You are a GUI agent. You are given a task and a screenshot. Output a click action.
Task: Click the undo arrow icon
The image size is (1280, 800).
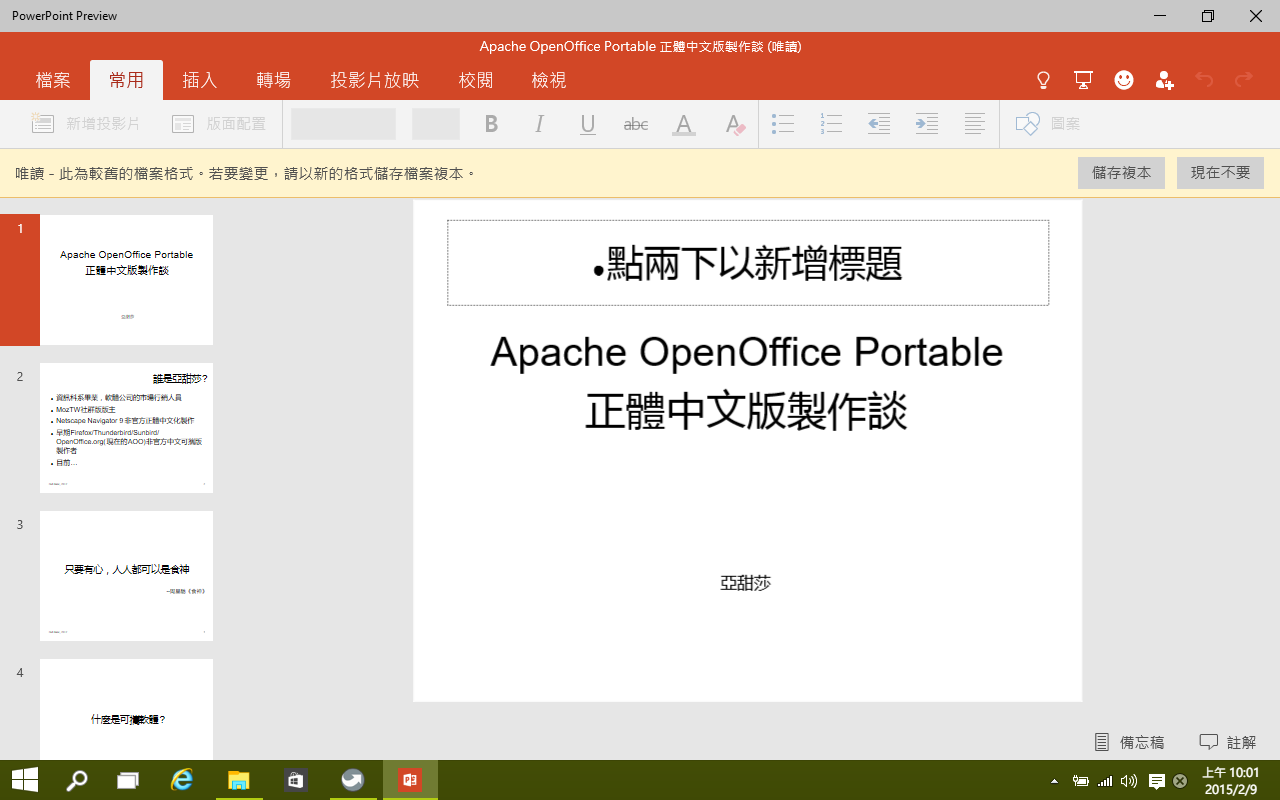coord(1204,80)
